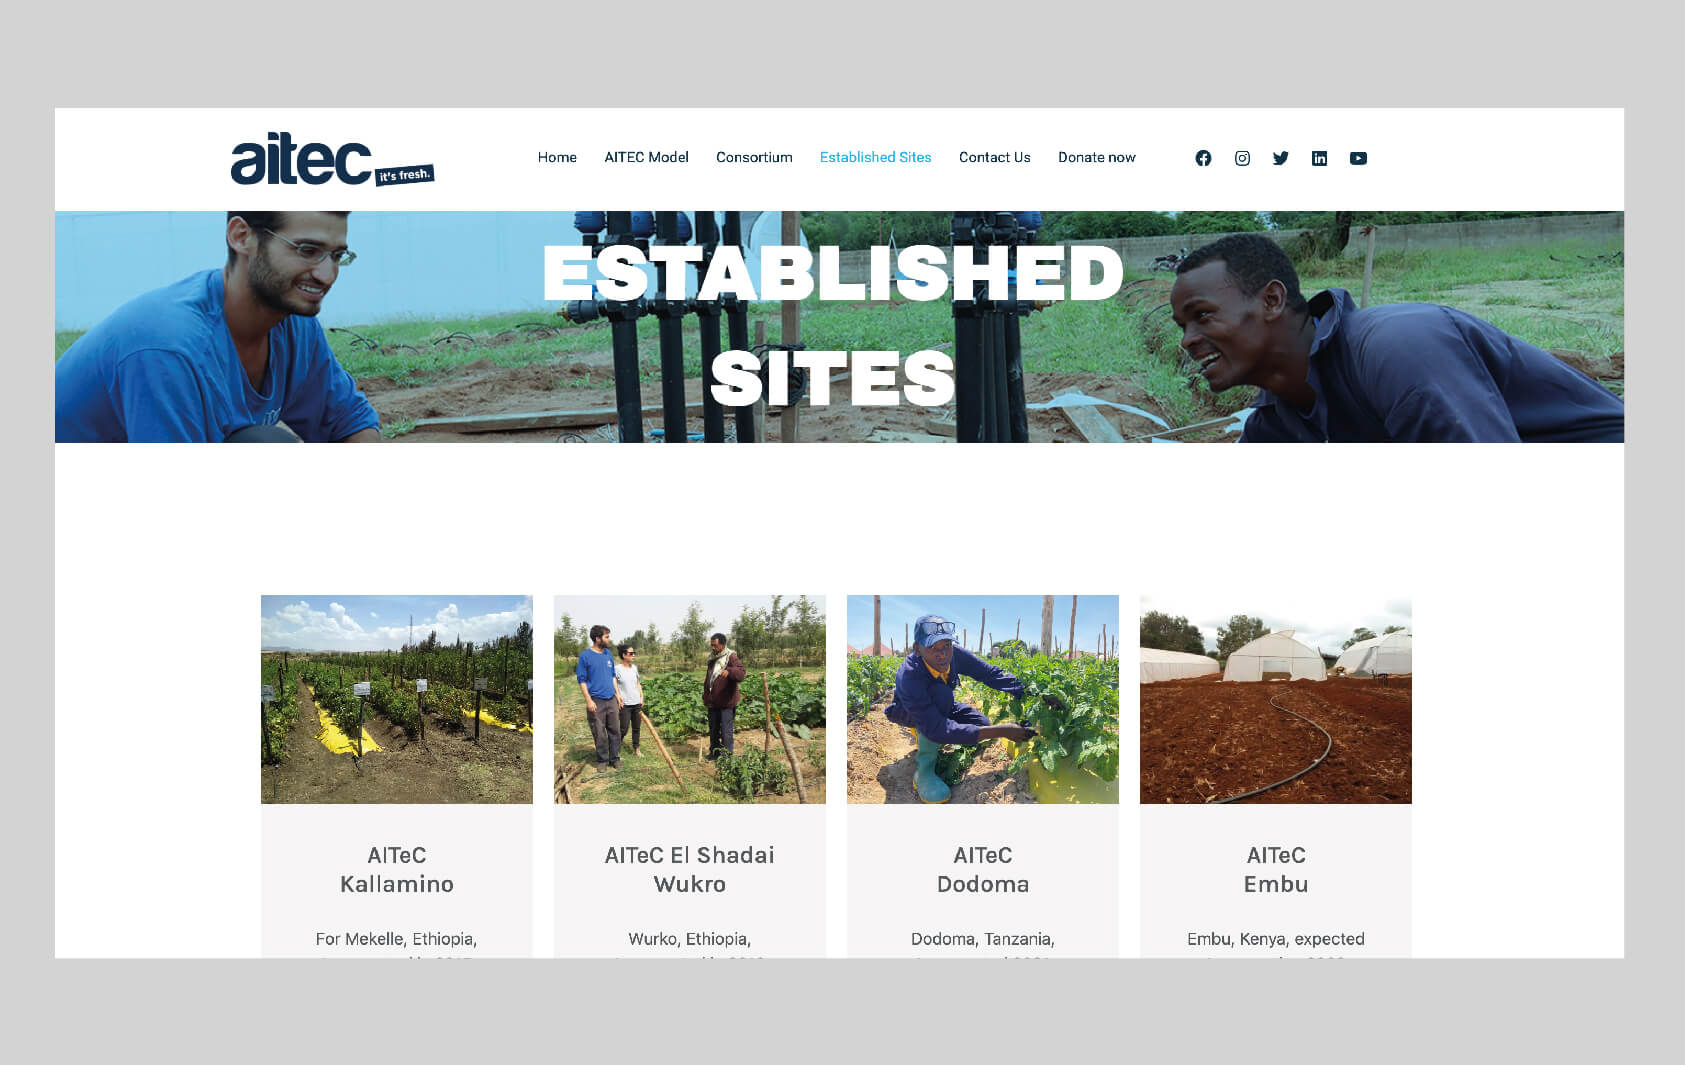Select the Established Sites nav item
The width and height of the screenshot is (1685, 1065).
(875, 157)
